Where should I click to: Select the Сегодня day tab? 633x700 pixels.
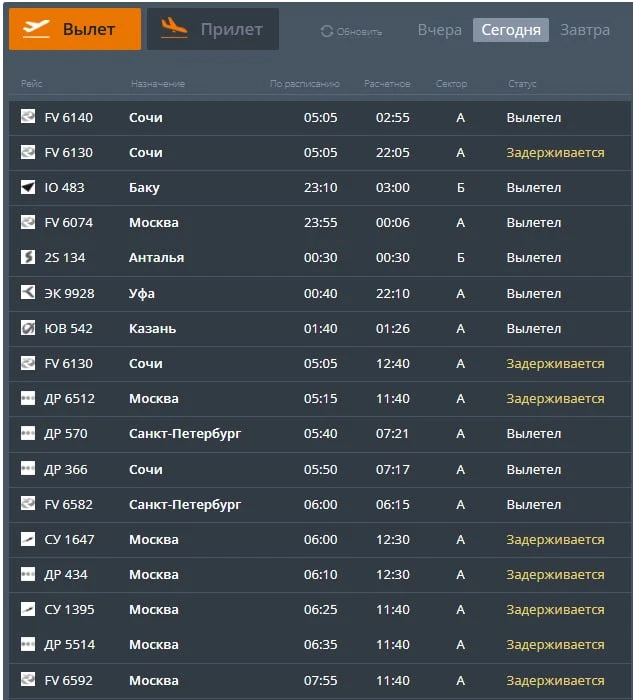pos(511,30)
